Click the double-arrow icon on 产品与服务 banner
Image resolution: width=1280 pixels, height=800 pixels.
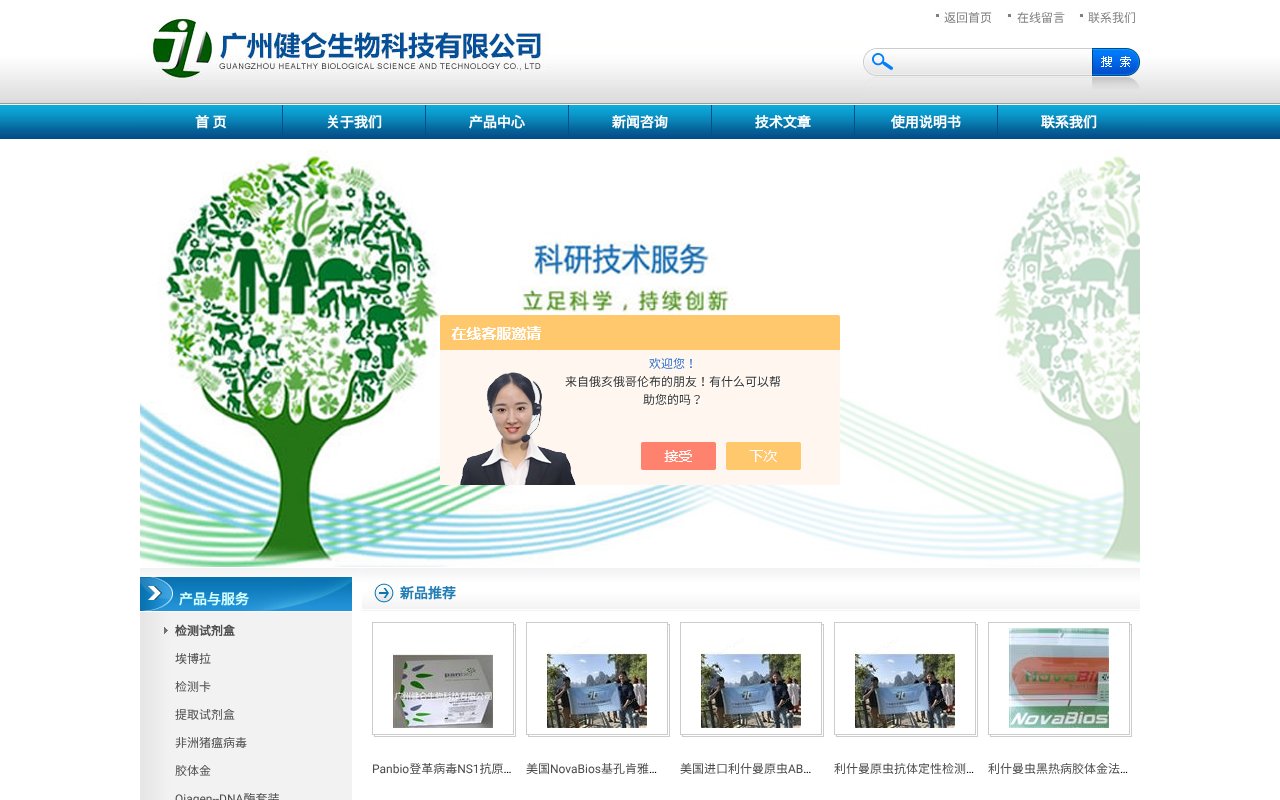click(x=156, y=593)
